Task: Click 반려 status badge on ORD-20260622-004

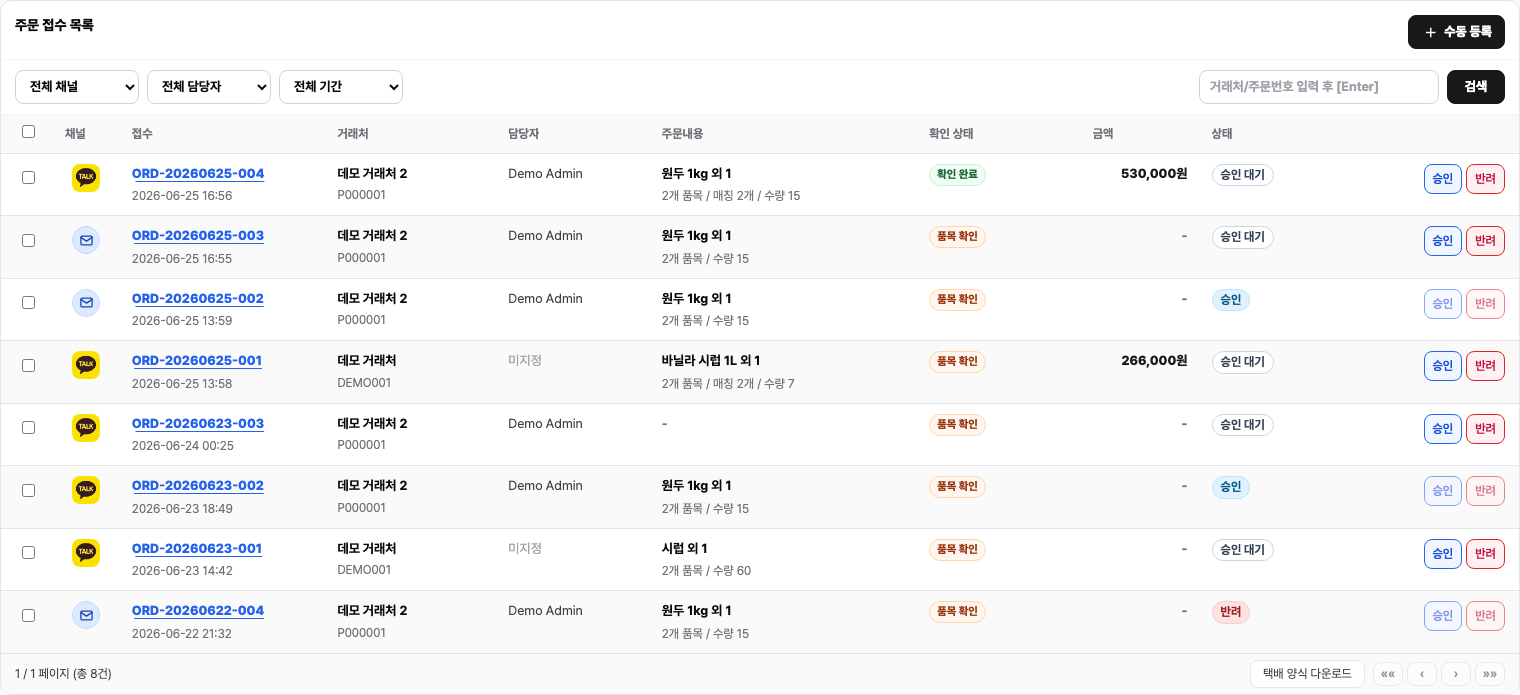Action: click(x=1230, y=612)
